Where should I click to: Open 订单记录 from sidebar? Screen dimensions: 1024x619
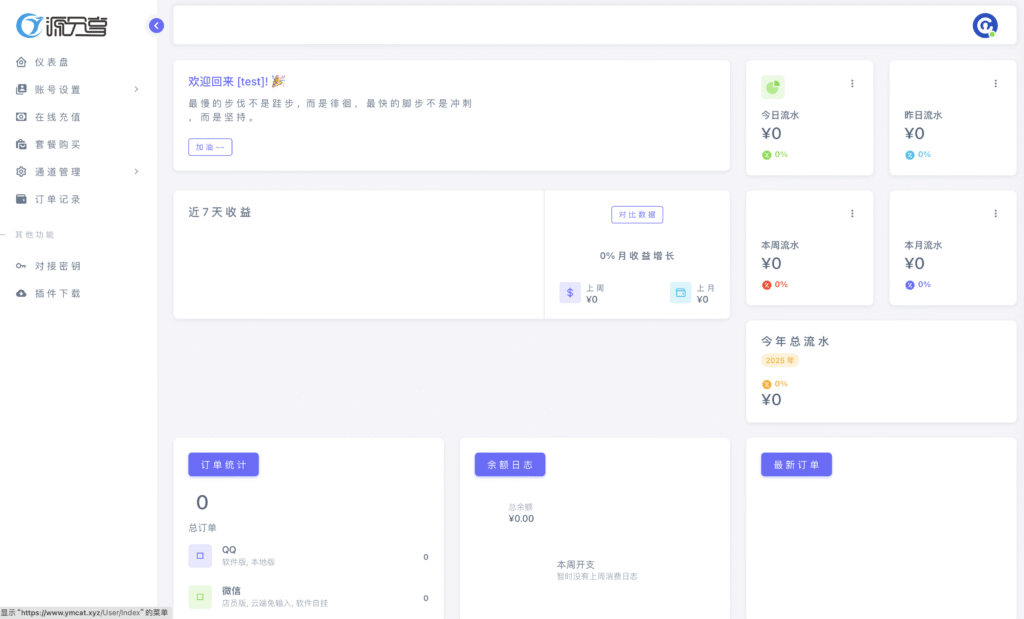(x=57, y=199)
